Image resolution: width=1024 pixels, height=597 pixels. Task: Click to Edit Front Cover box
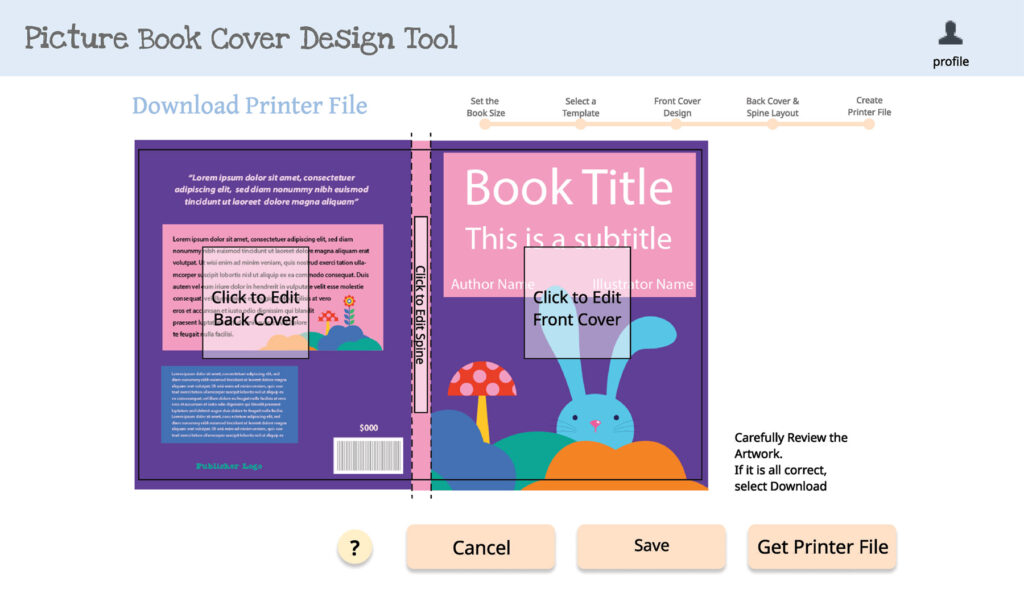coord(577,302)
